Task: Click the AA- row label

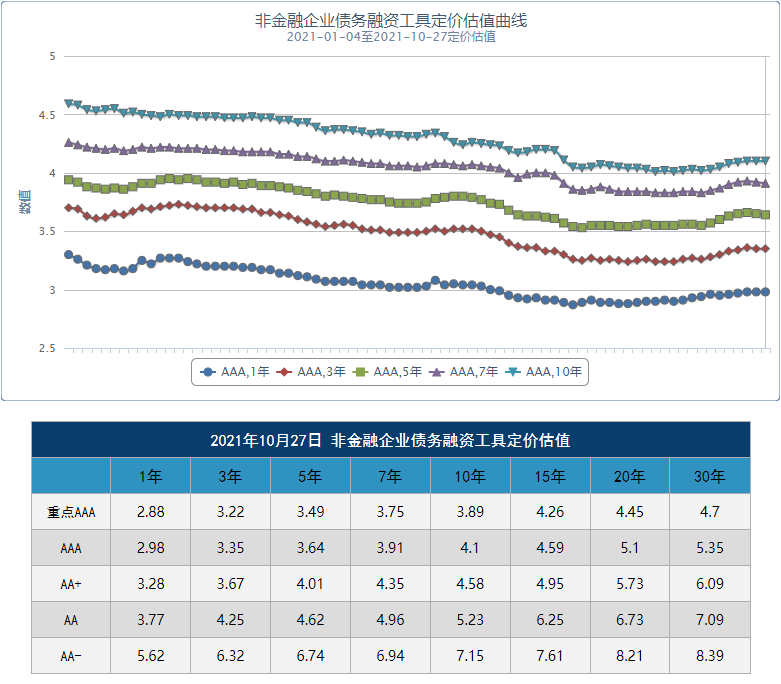Action: click(x=71, y=656)
